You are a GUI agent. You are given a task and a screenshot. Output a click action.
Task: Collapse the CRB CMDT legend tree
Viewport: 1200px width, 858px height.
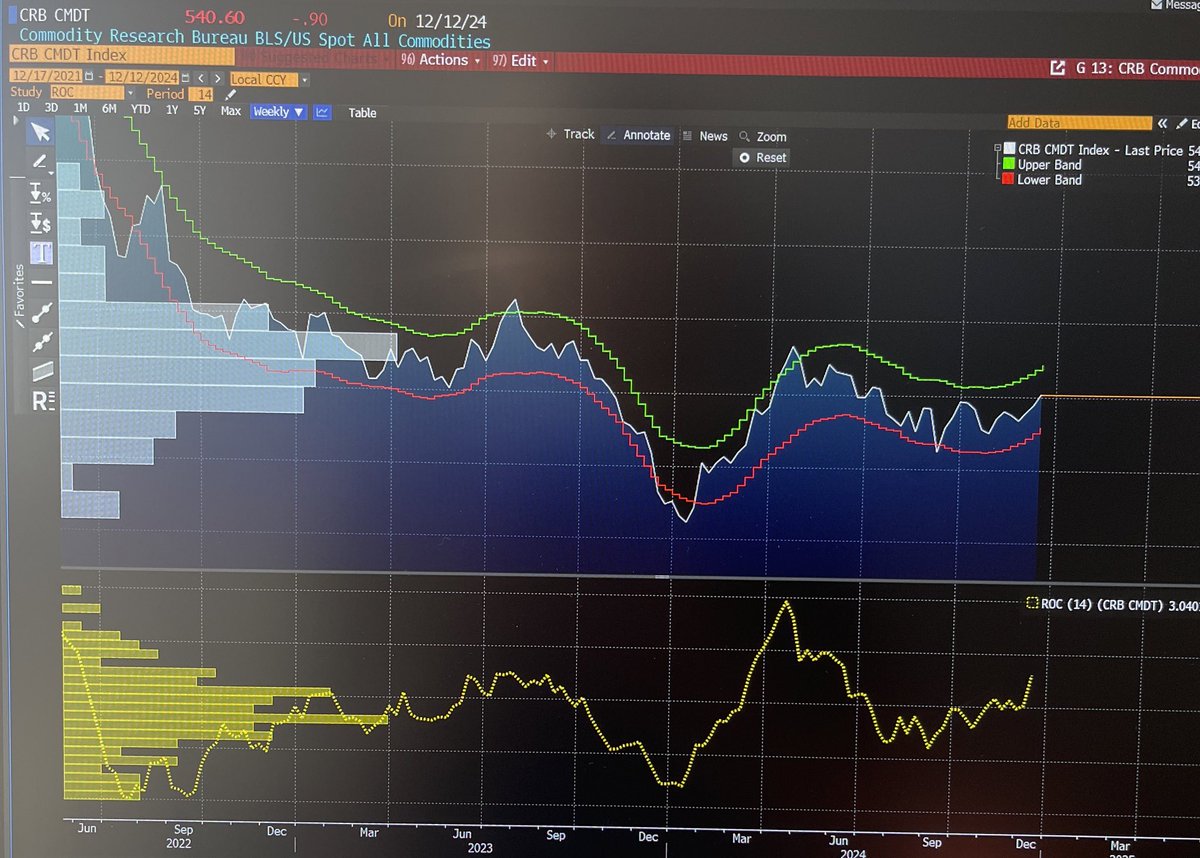[998, 148]
